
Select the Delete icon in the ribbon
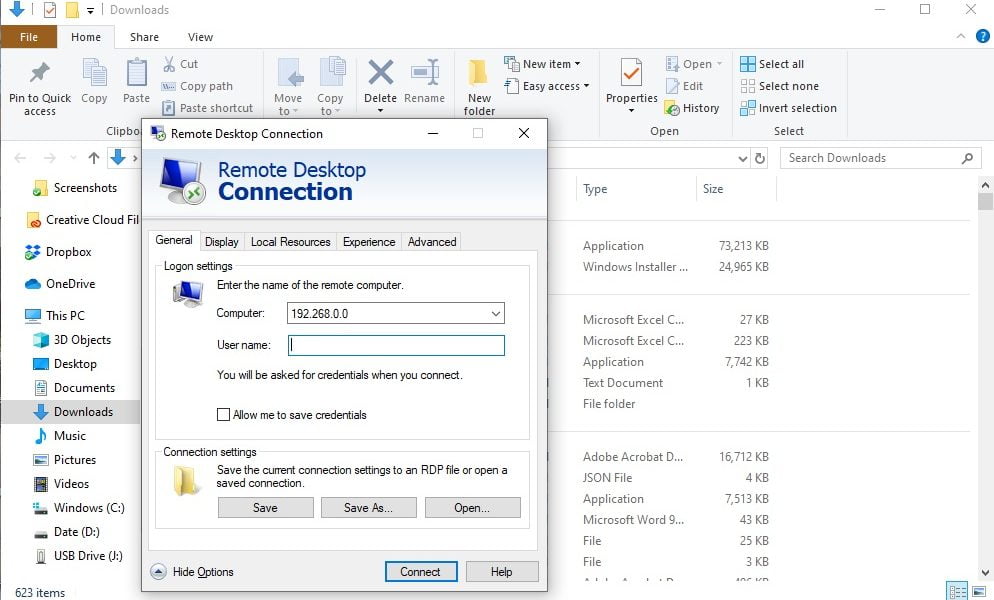tap(380, 83)
